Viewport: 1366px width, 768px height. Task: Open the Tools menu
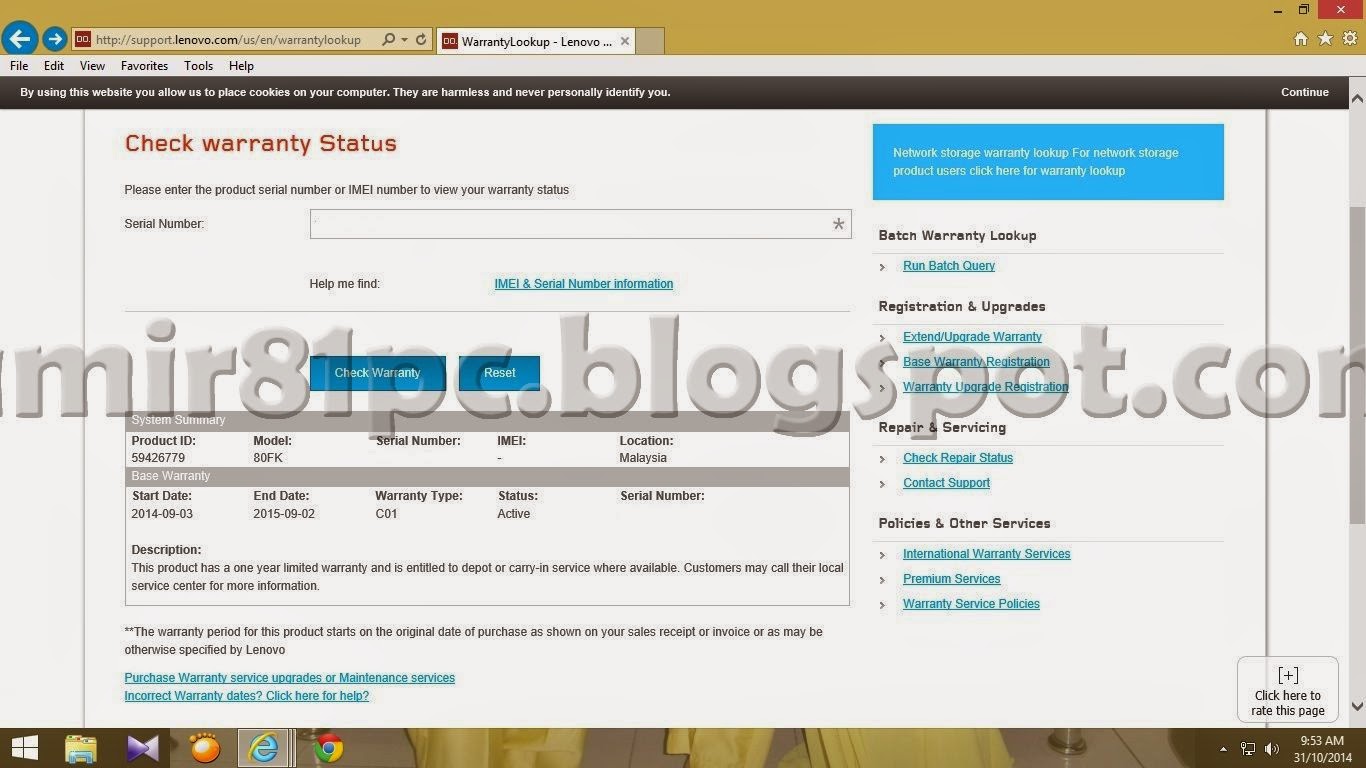click(198, 66)
